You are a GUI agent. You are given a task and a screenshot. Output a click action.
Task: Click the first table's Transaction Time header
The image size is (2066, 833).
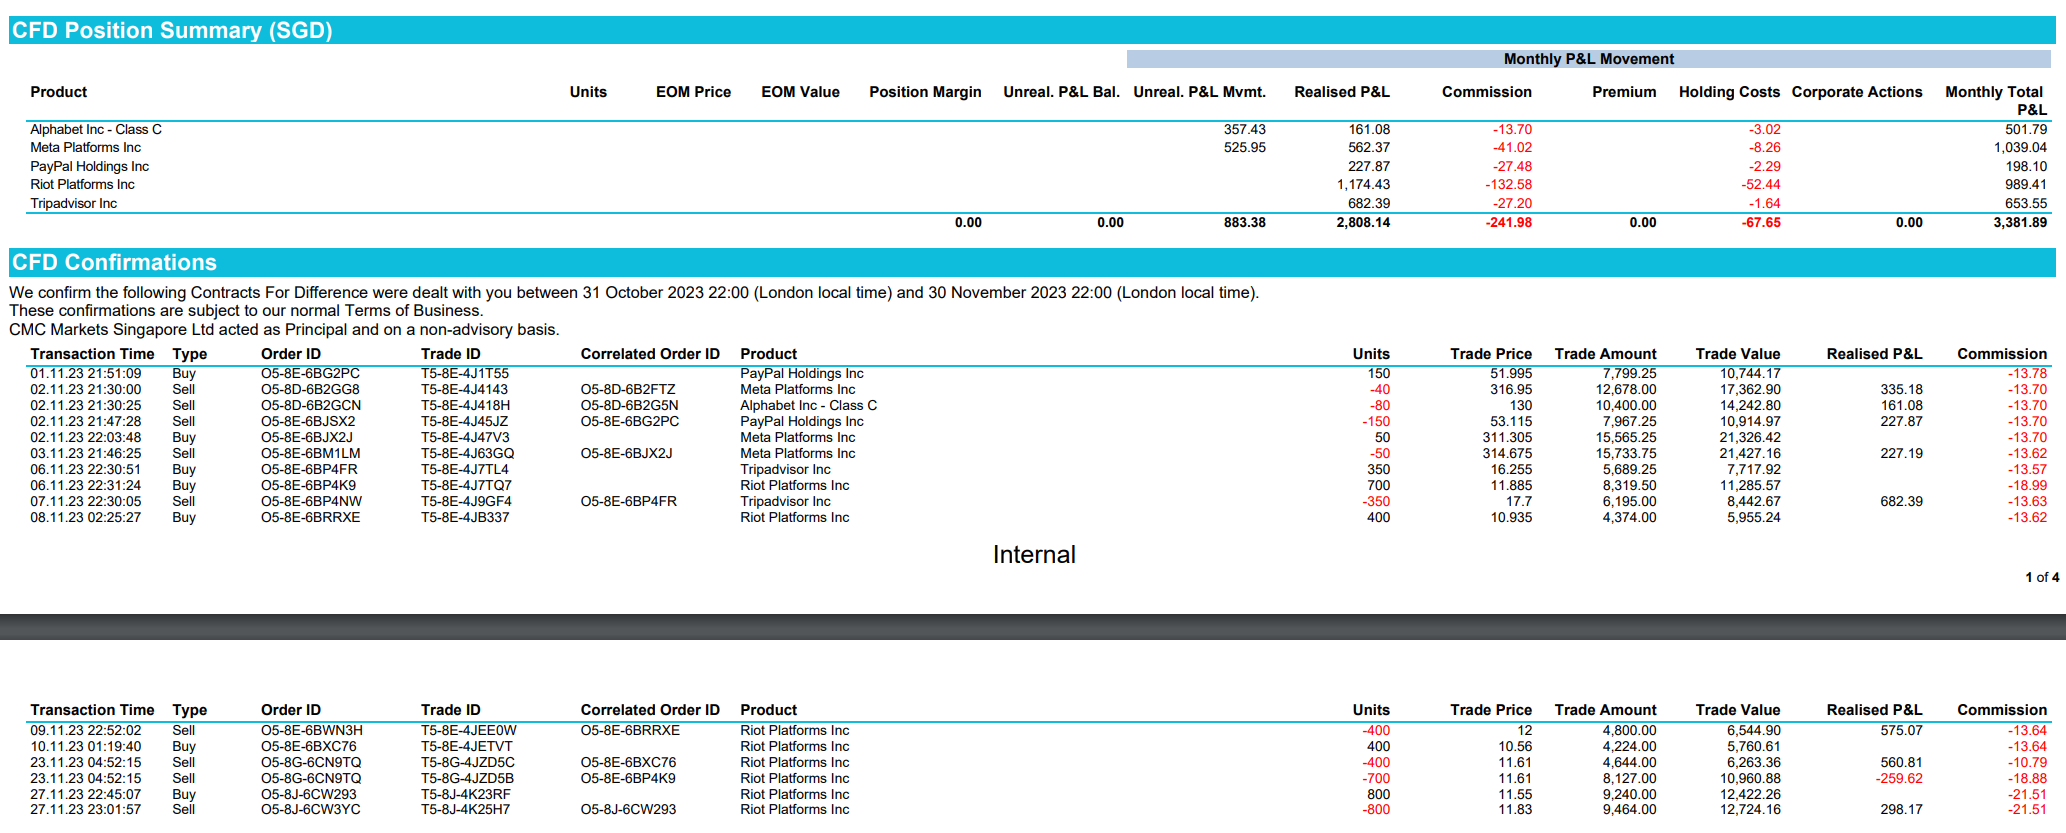[x=92, y=354]
